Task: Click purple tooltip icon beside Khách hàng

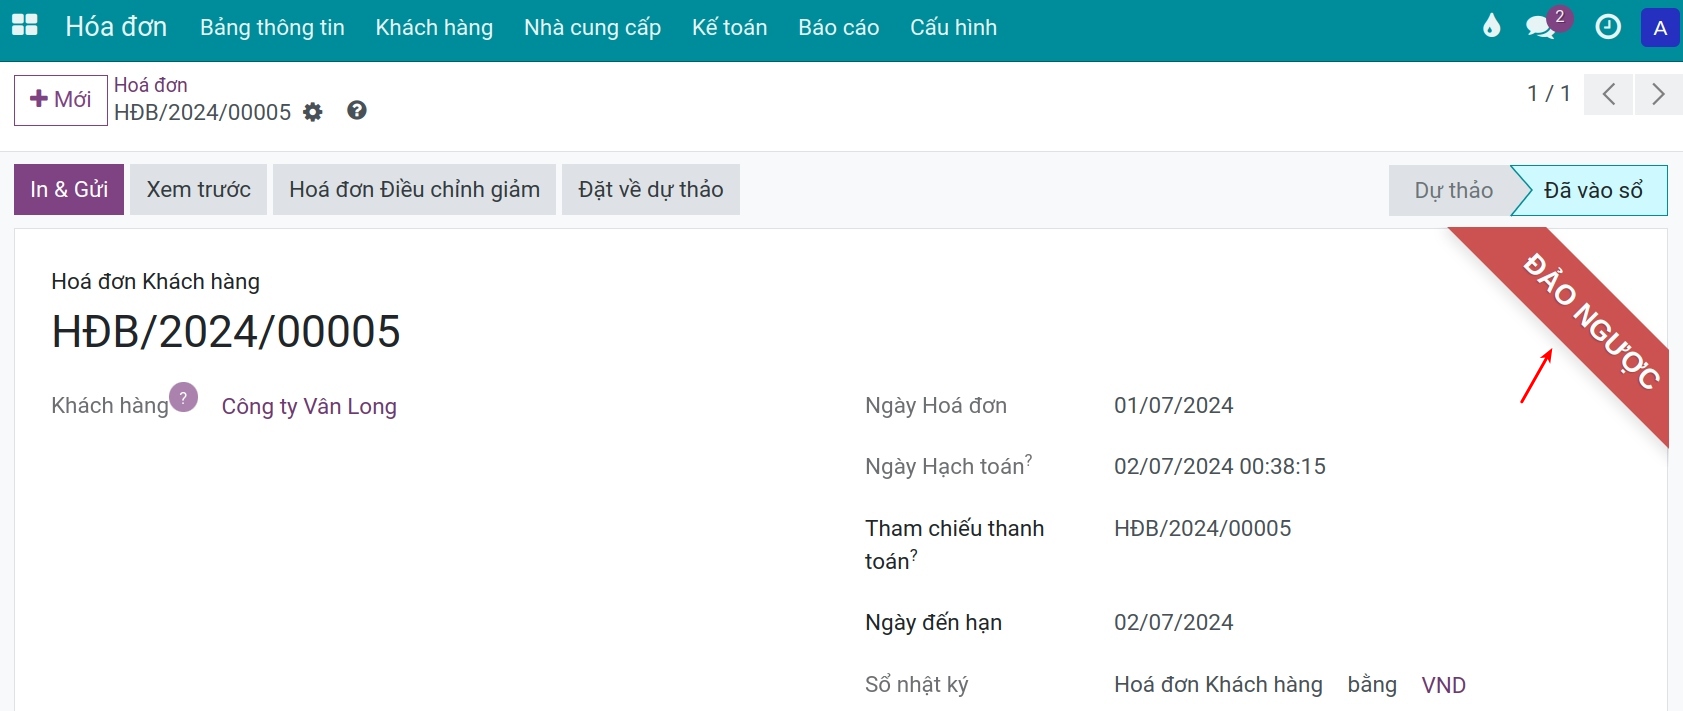Action: 183,397
